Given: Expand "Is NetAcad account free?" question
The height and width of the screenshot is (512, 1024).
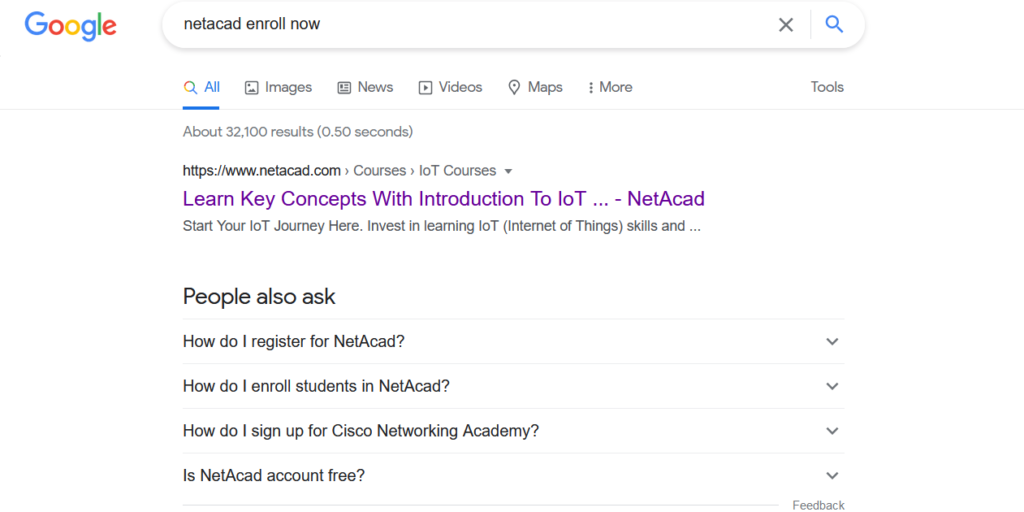Looking at the screenshot, I should click(x=274, y=476).
